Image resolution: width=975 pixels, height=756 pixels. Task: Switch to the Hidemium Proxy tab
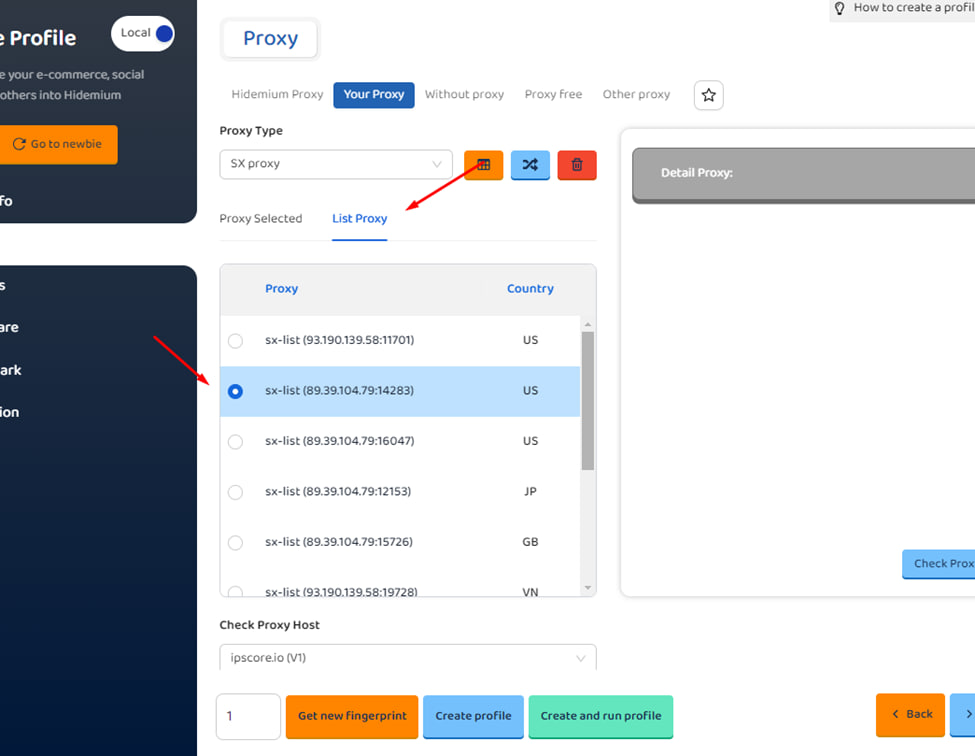point(277,95)
